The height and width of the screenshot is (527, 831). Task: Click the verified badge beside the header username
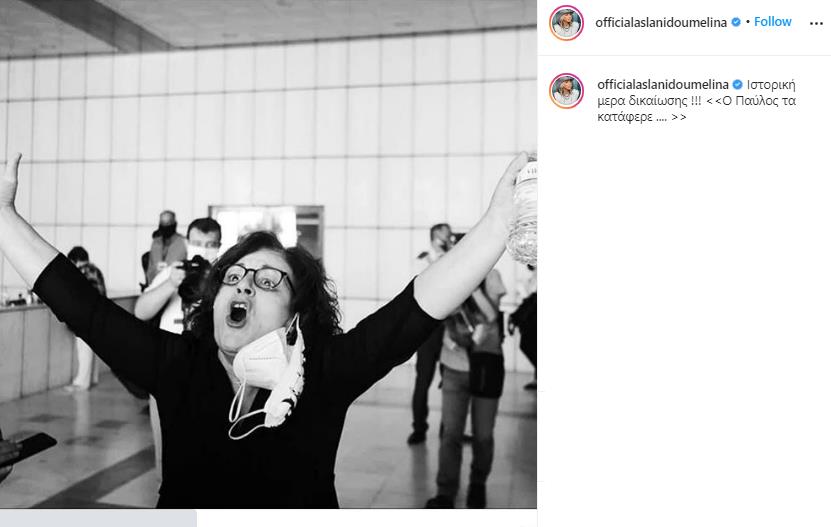coord(736,22)
